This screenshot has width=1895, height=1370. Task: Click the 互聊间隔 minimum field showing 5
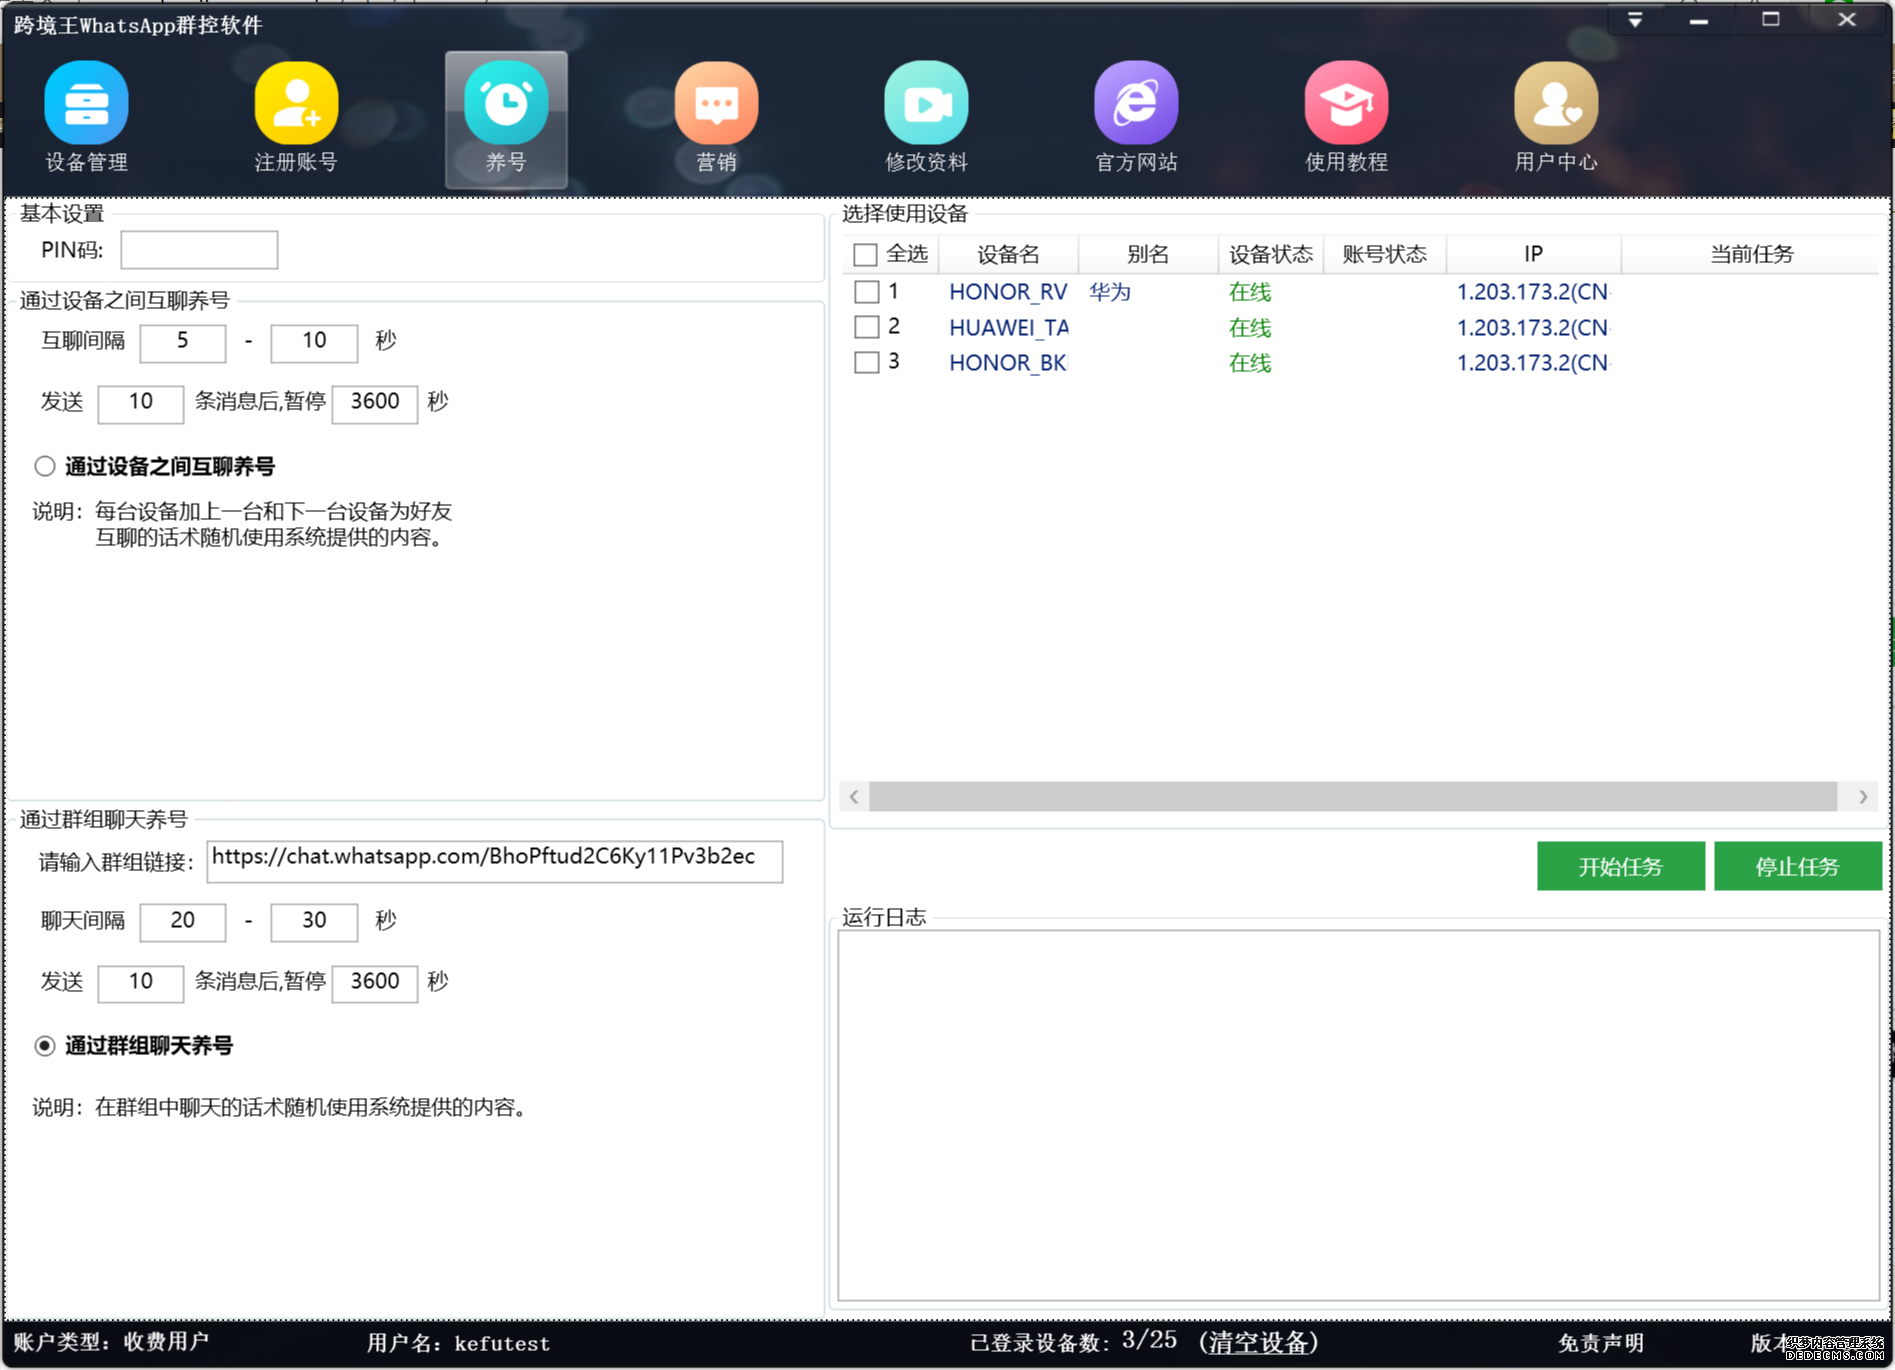click(183, 342)
